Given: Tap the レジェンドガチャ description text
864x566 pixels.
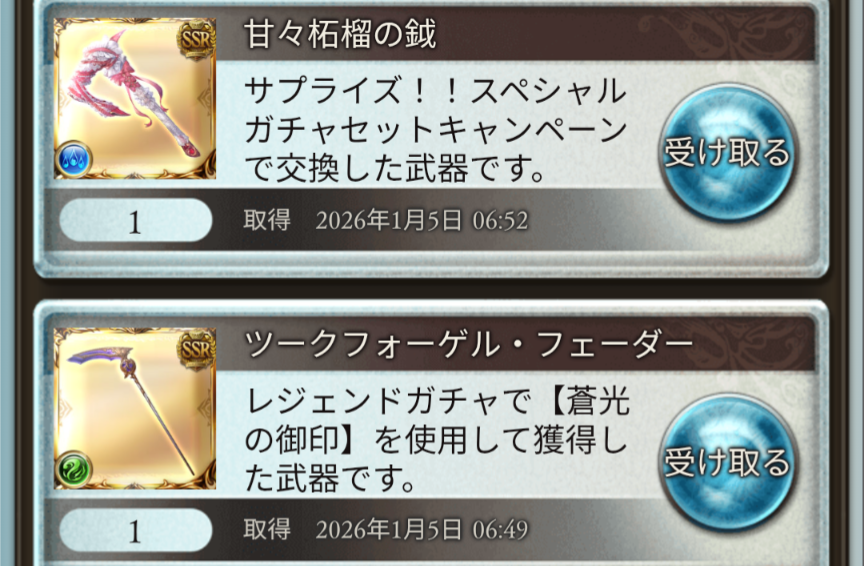Looking at the screenshot, I should (x=436, y=440).
